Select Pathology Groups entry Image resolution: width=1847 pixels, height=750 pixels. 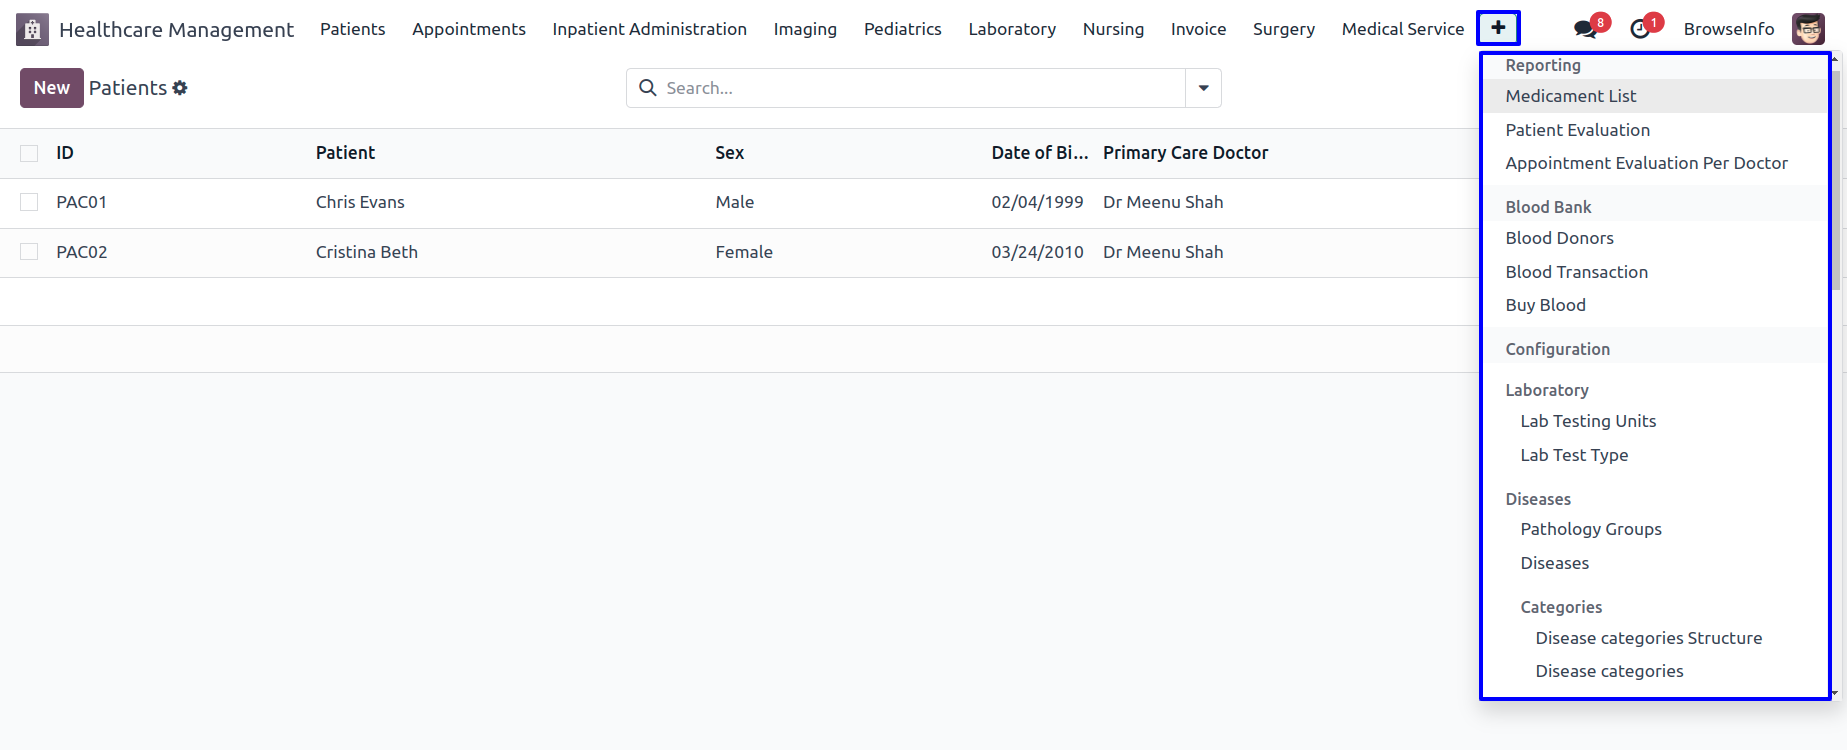pyautogui.click(x=1654, y=529)
